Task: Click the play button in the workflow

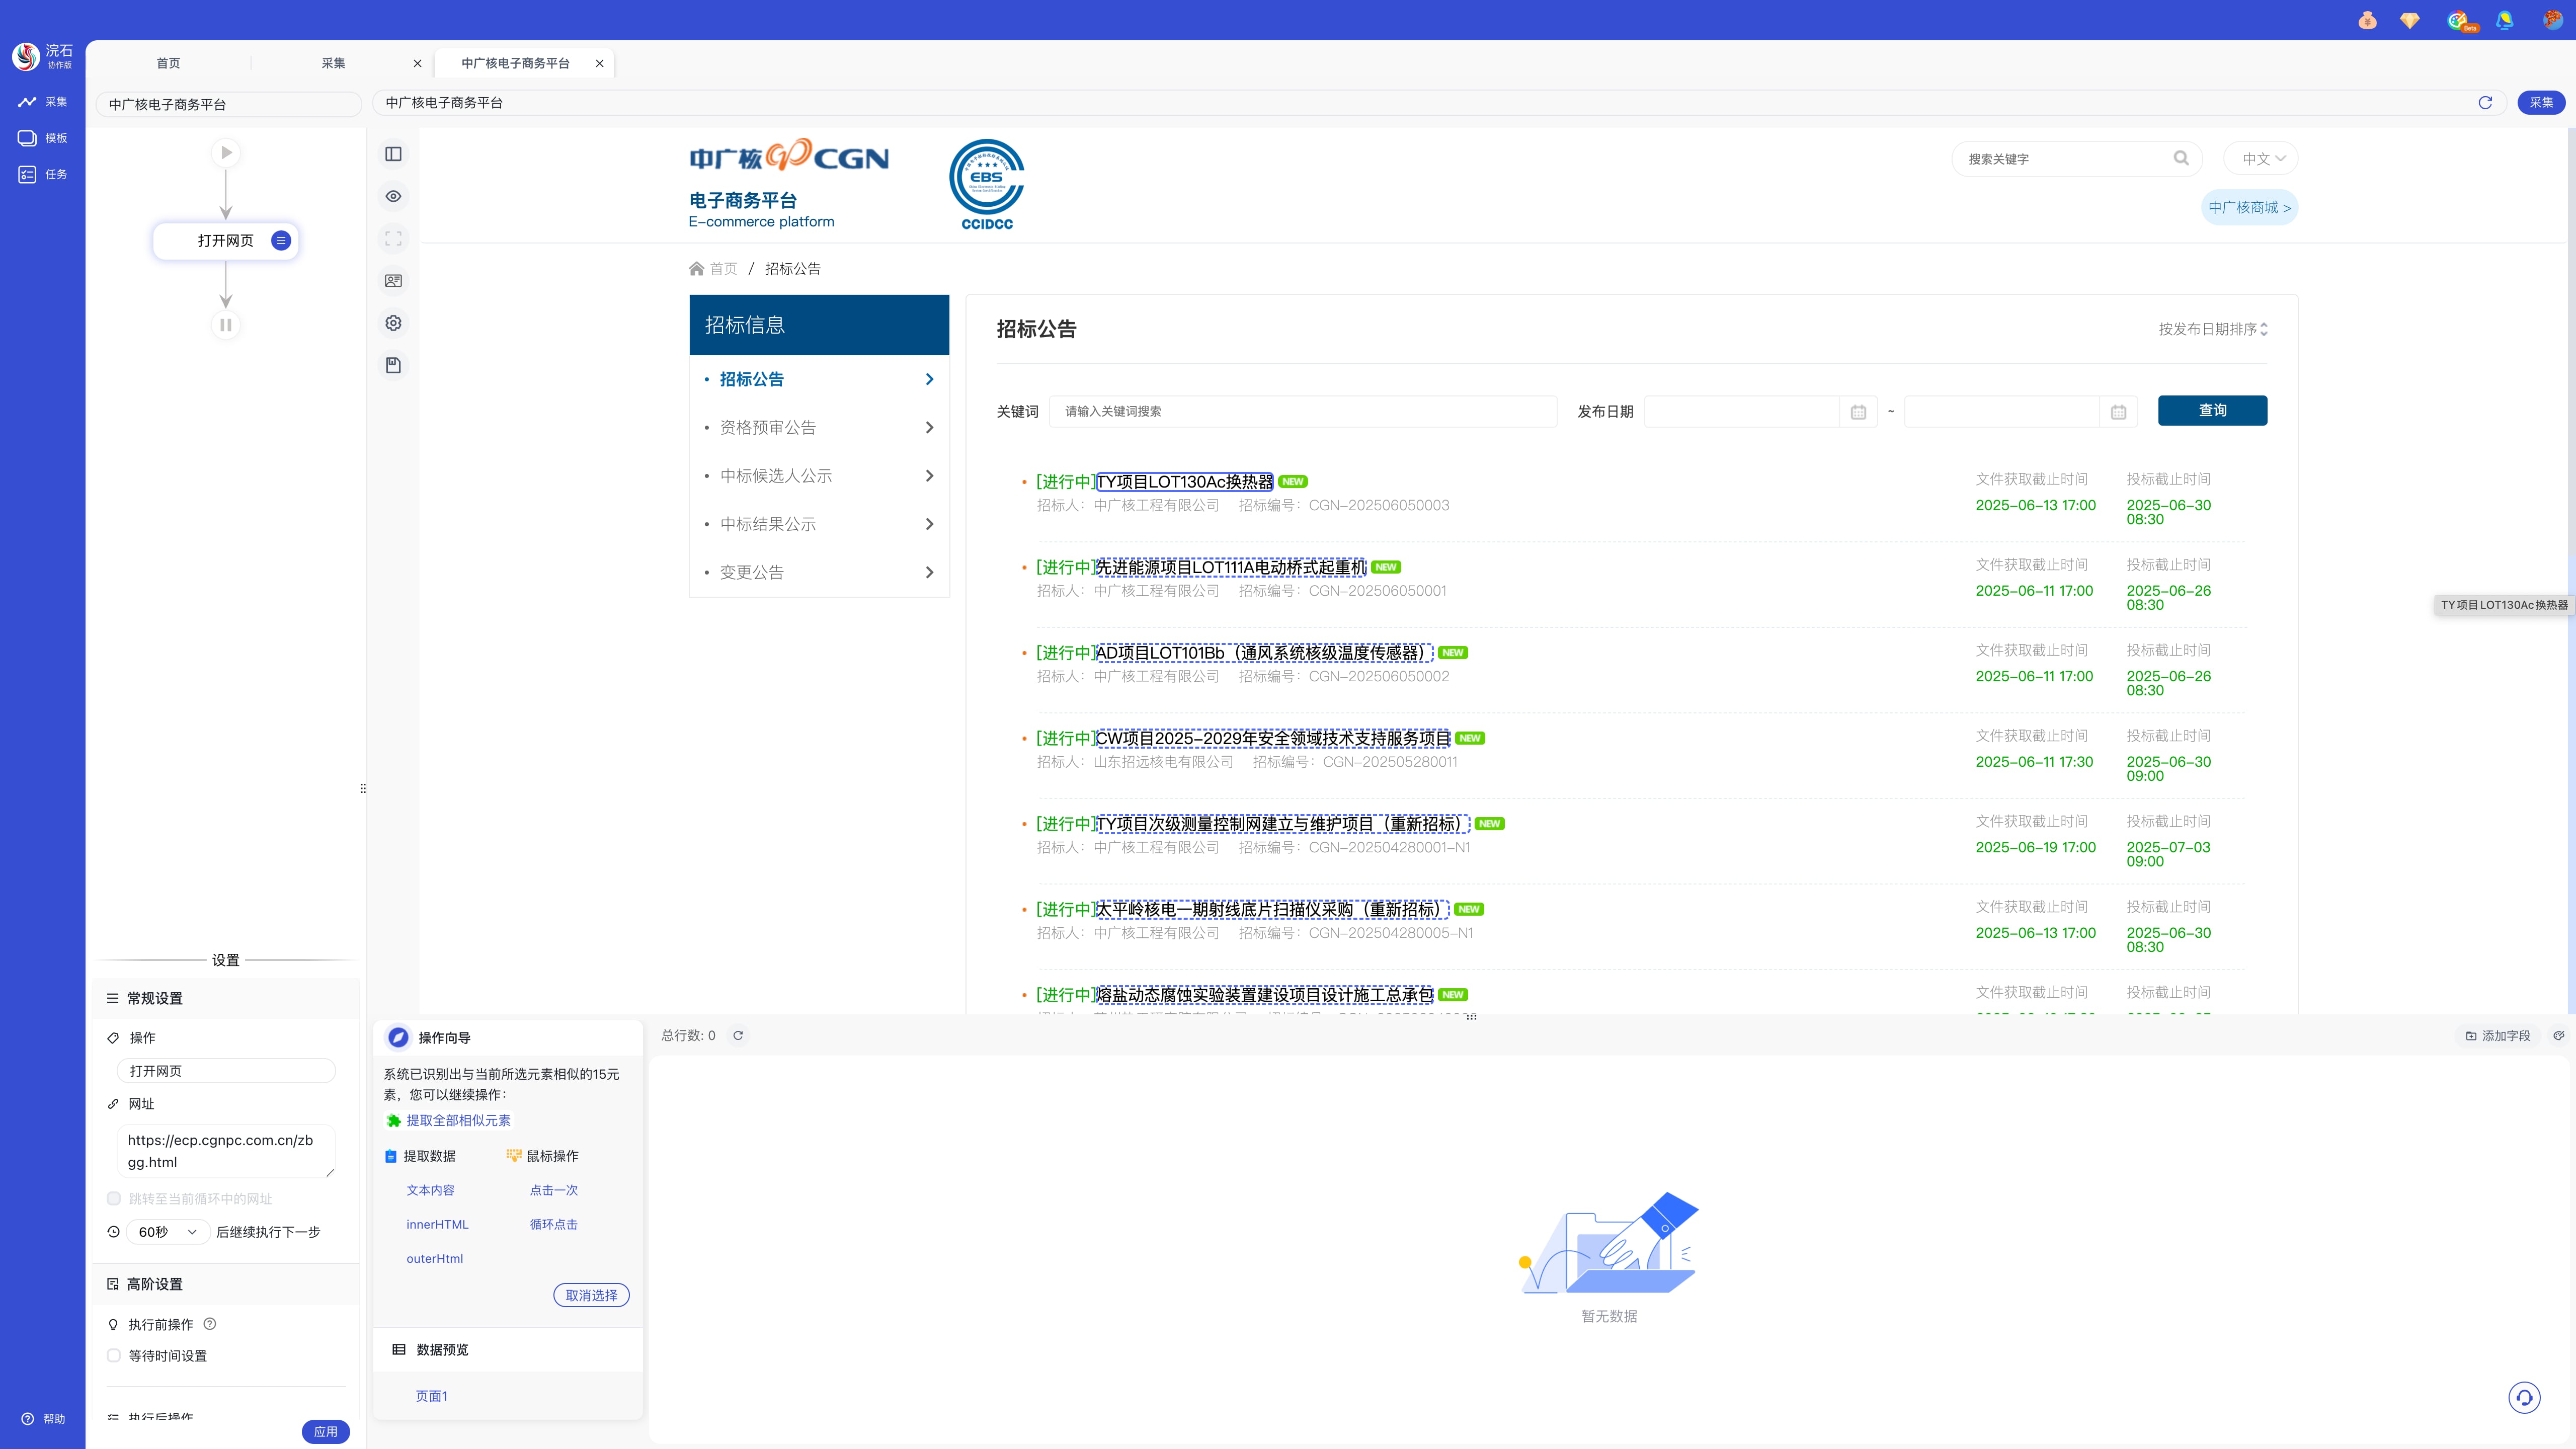Action: tap(226, 153)
